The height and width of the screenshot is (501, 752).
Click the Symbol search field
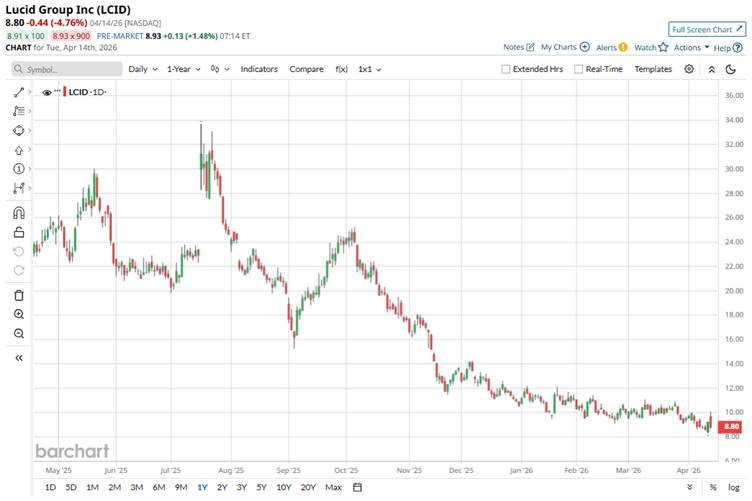pos(67,69)
